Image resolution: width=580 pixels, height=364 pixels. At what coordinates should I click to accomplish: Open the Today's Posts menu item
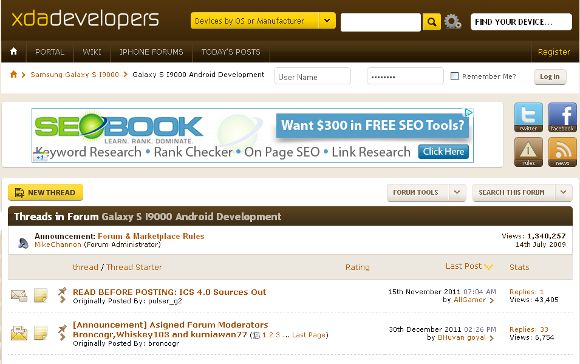pyautogui.click(x=231, y=52)
